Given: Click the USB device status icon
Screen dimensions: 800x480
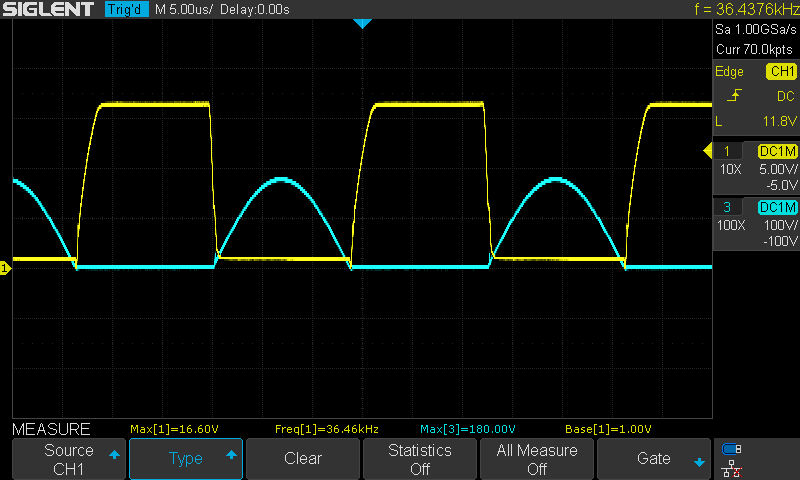Looking at the screenshot, I should pos(732,449).
